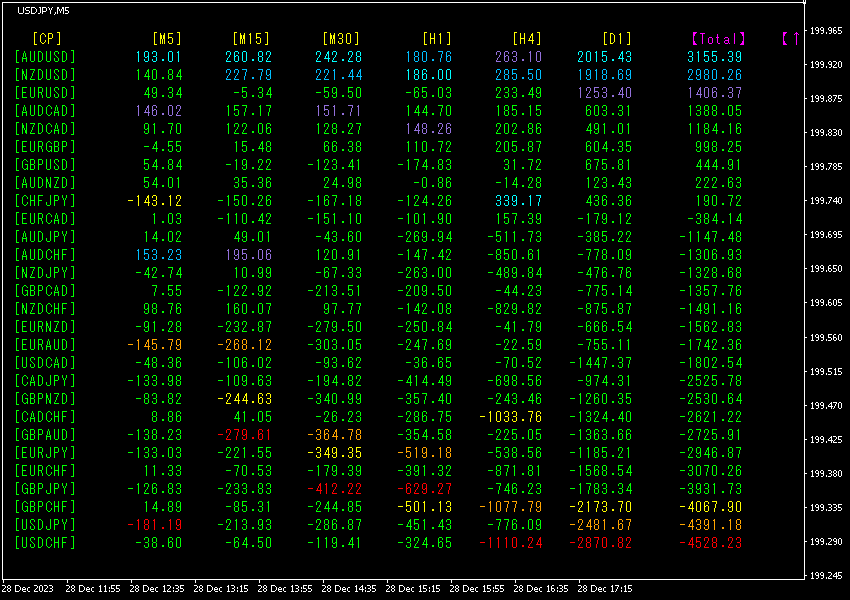Click the [EURAUD] pair label
Screen dimensions: 850x600
(x=45, y=345)
